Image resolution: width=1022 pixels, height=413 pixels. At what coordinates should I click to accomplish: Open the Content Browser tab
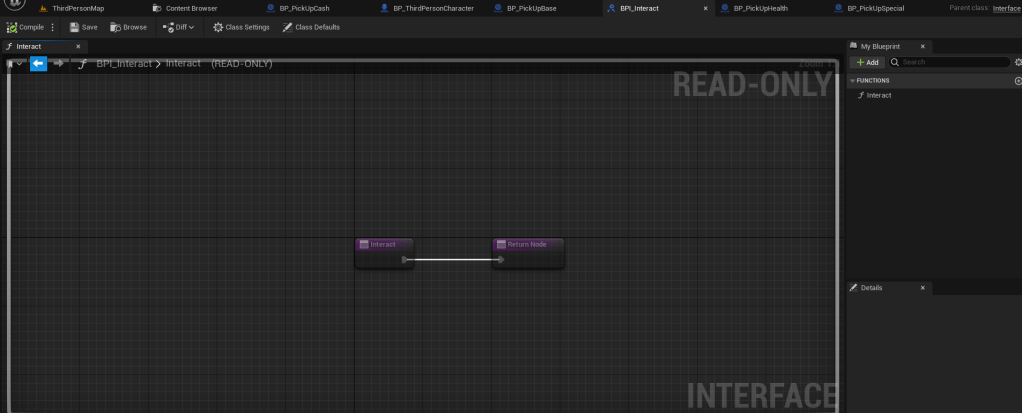pos(190,8)
